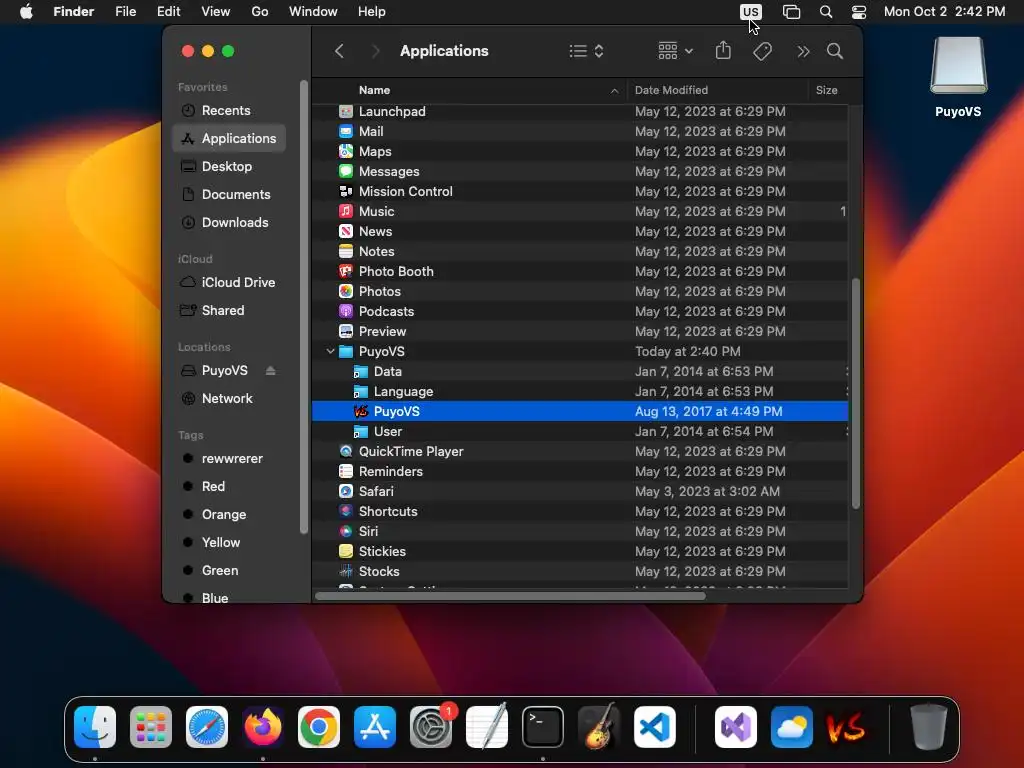Go back with the Finder back arrow
The width and height of the screenshot is (1024, 768).
coord(339,51)
